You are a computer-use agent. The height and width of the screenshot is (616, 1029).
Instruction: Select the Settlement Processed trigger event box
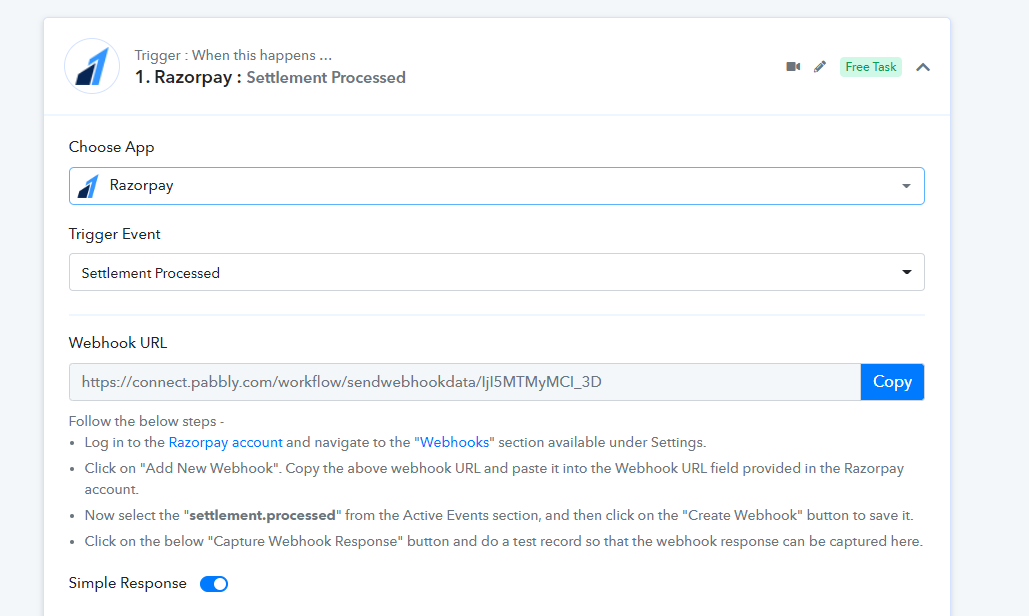click(497, 272)
